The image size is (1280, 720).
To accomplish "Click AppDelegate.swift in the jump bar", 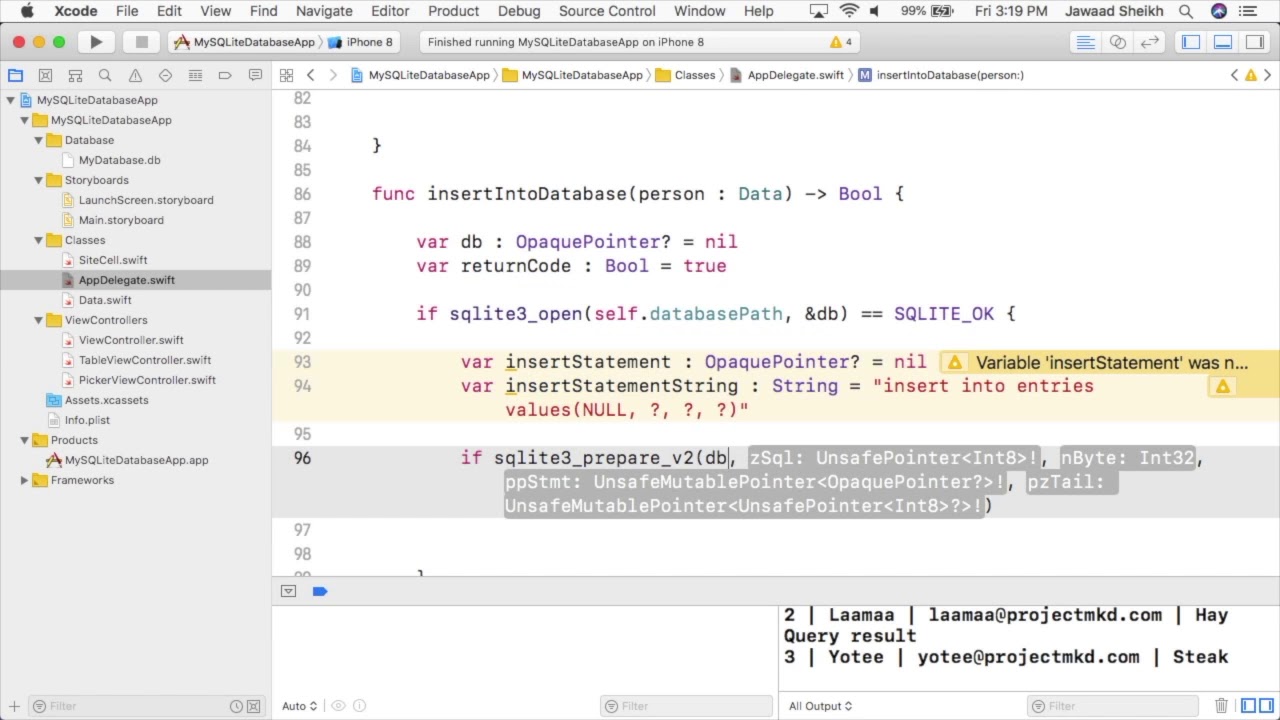I will [788, 75].
